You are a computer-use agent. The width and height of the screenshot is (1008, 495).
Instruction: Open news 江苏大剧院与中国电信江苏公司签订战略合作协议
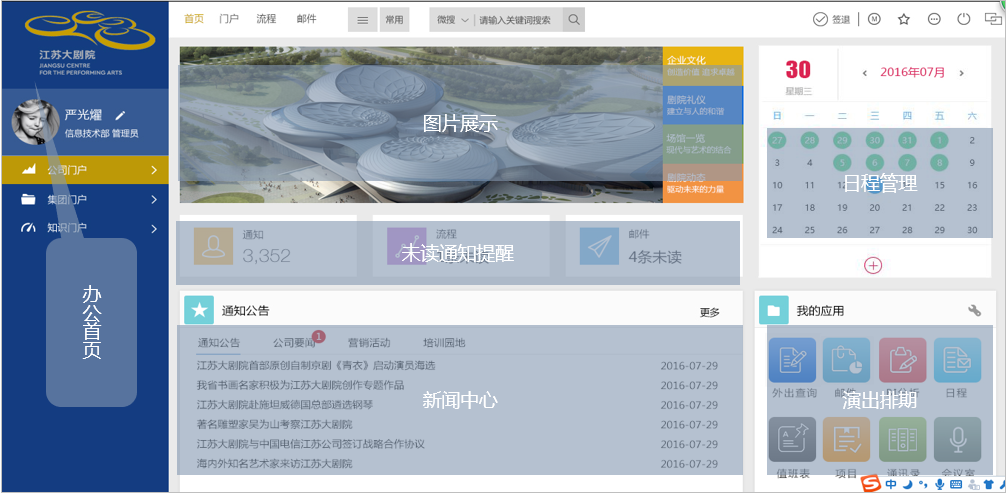click(310, 444)
